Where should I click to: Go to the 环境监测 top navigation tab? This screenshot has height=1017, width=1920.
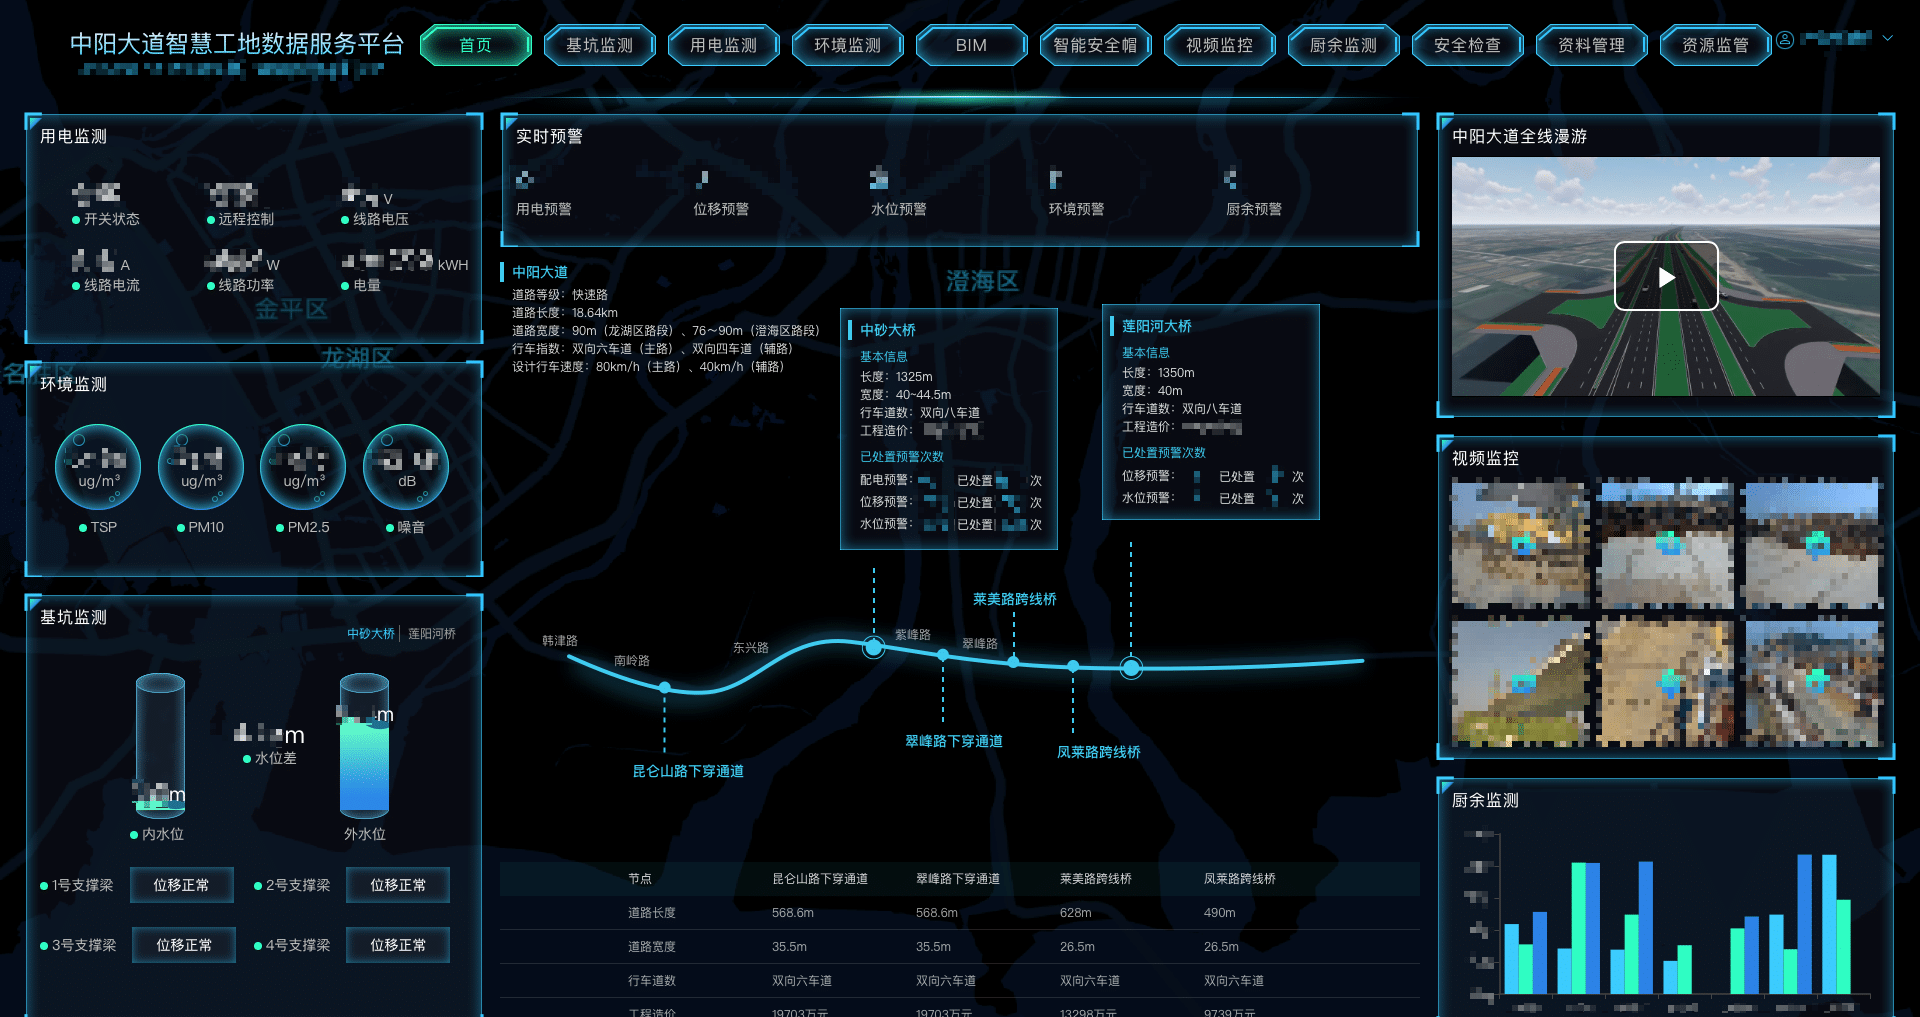pos(848,45)
